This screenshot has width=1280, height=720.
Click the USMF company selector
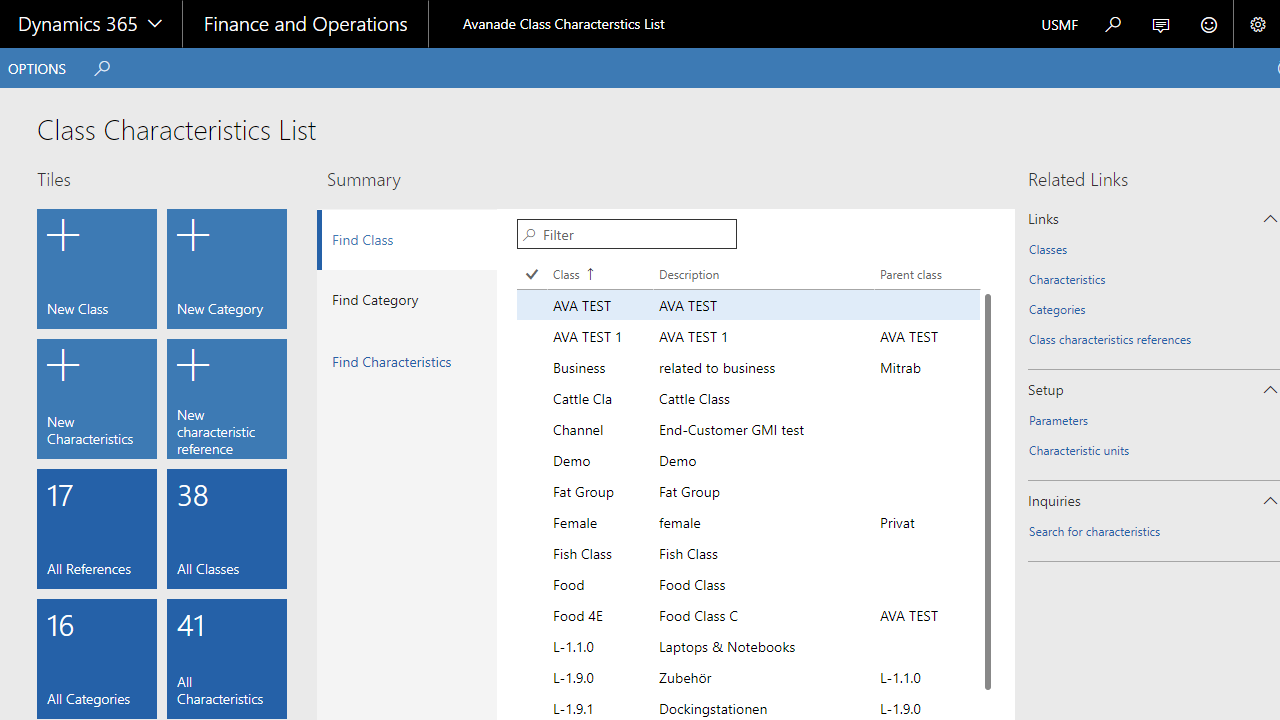(x=1060, y=25)
